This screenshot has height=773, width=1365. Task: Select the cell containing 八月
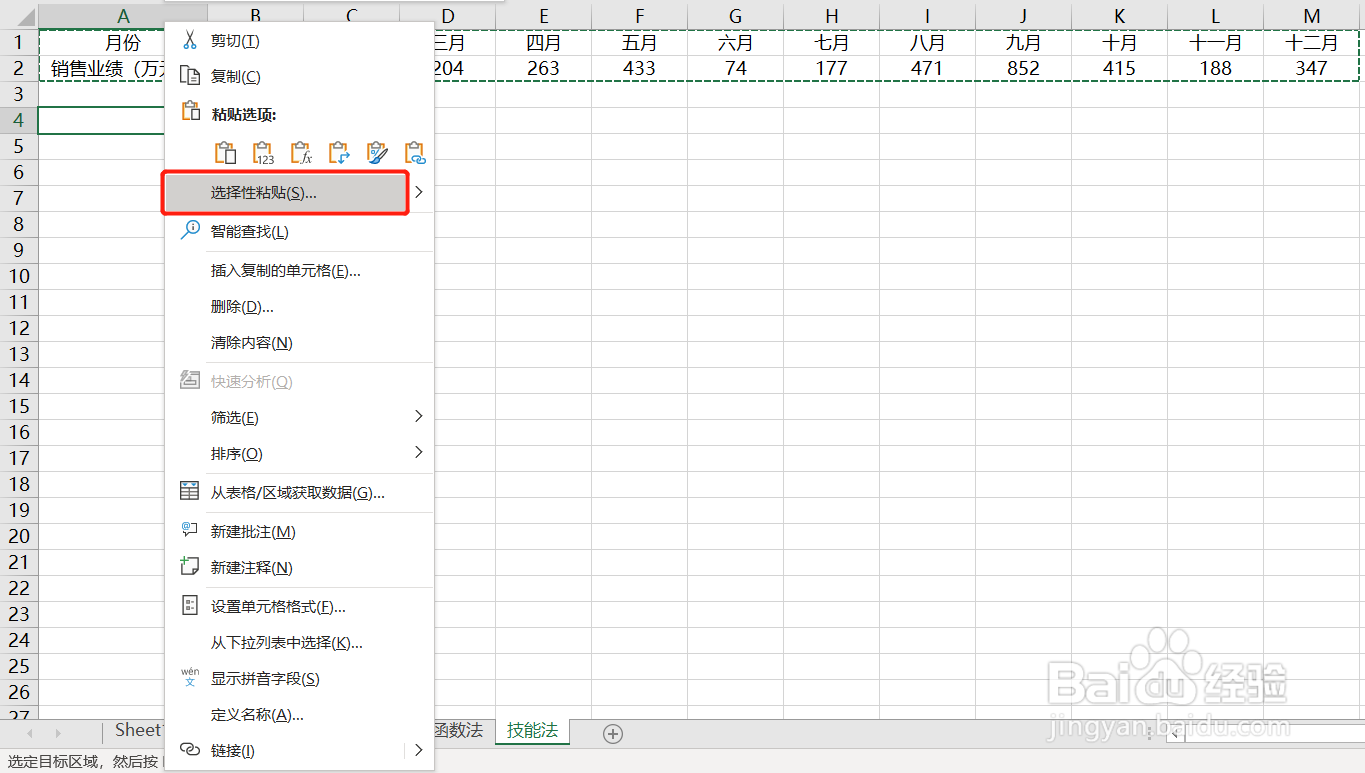tap(927, 43)
